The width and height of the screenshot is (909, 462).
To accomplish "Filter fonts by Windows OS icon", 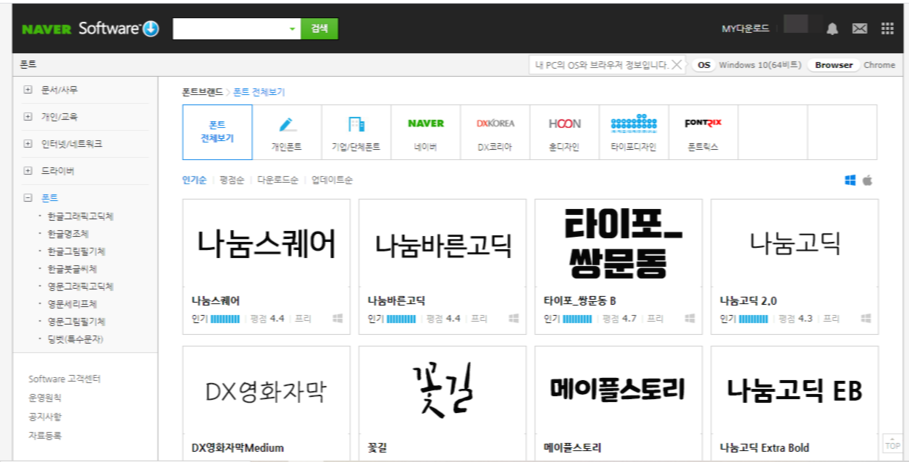I will coord(850,180).
